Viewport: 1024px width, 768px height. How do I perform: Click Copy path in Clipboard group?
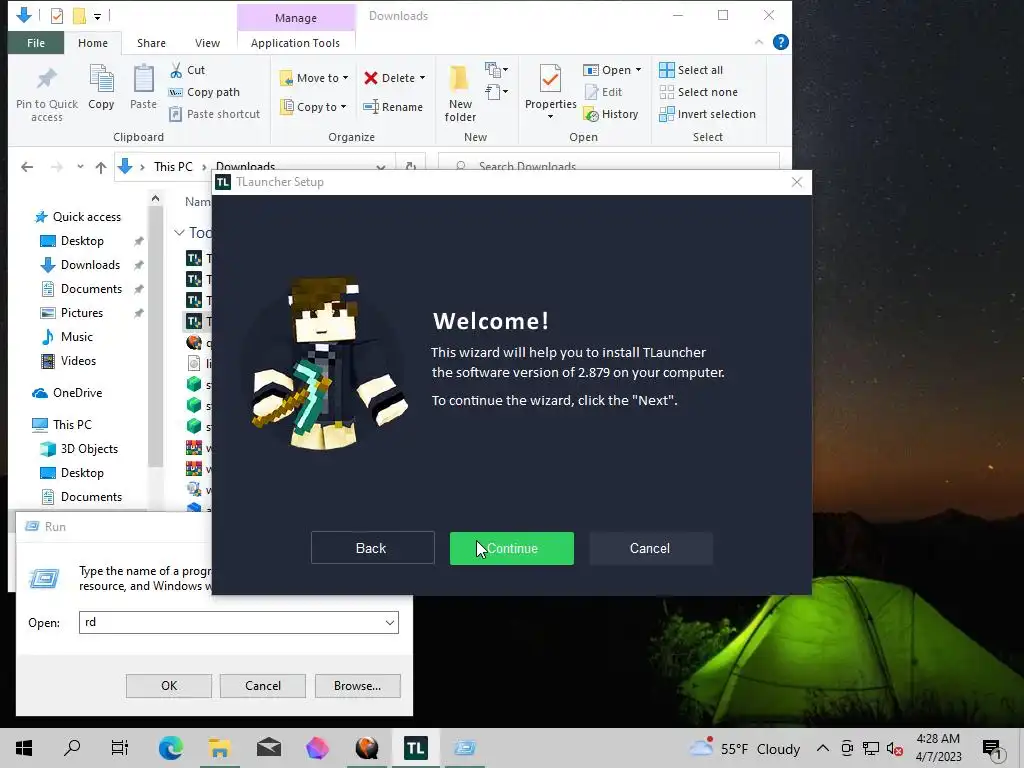coord(204,92)
